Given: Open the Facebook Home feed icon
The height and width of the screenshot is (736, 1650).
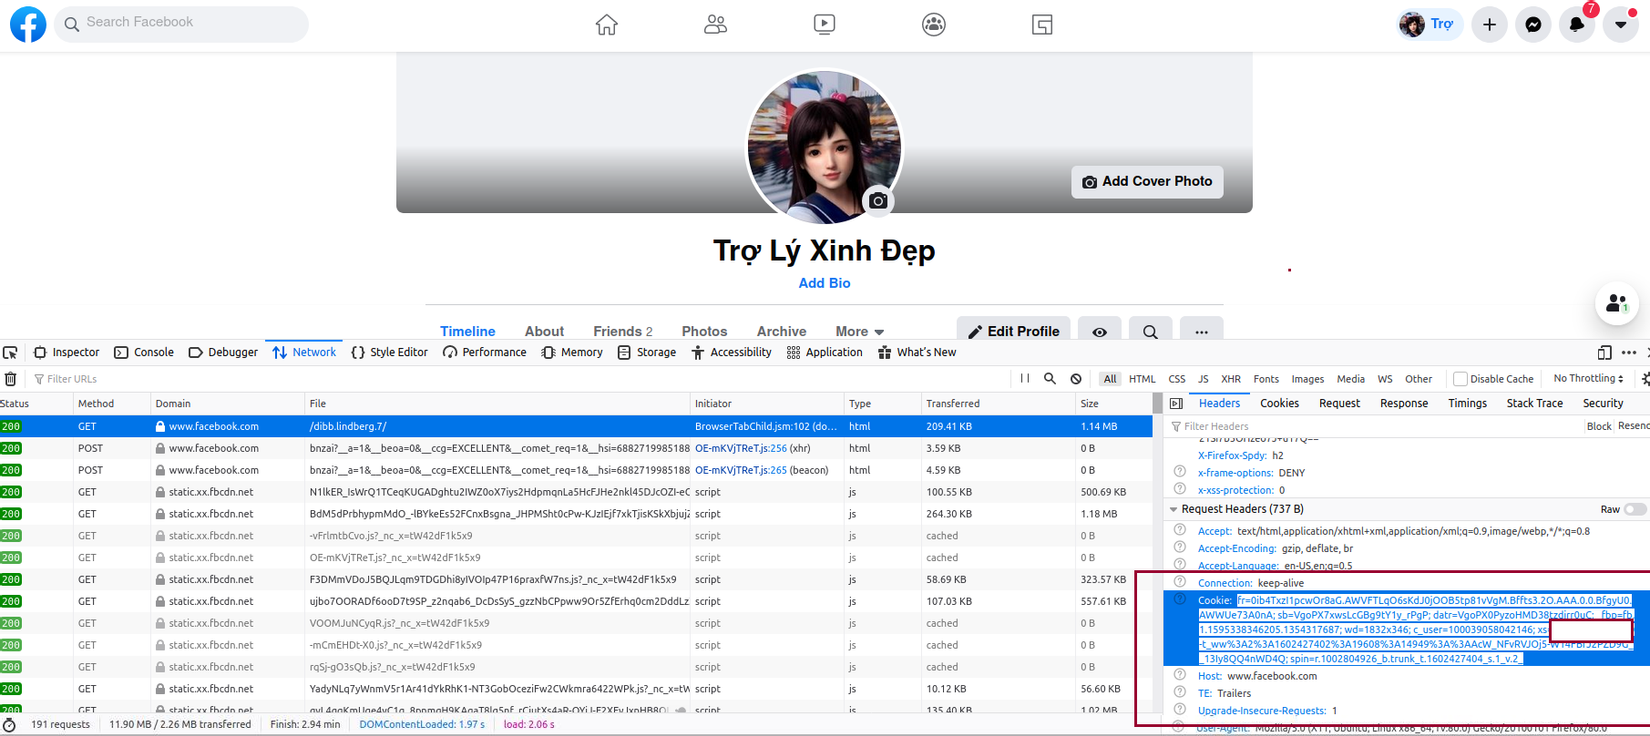Looking at the screenshot, I should click(606, 24).
